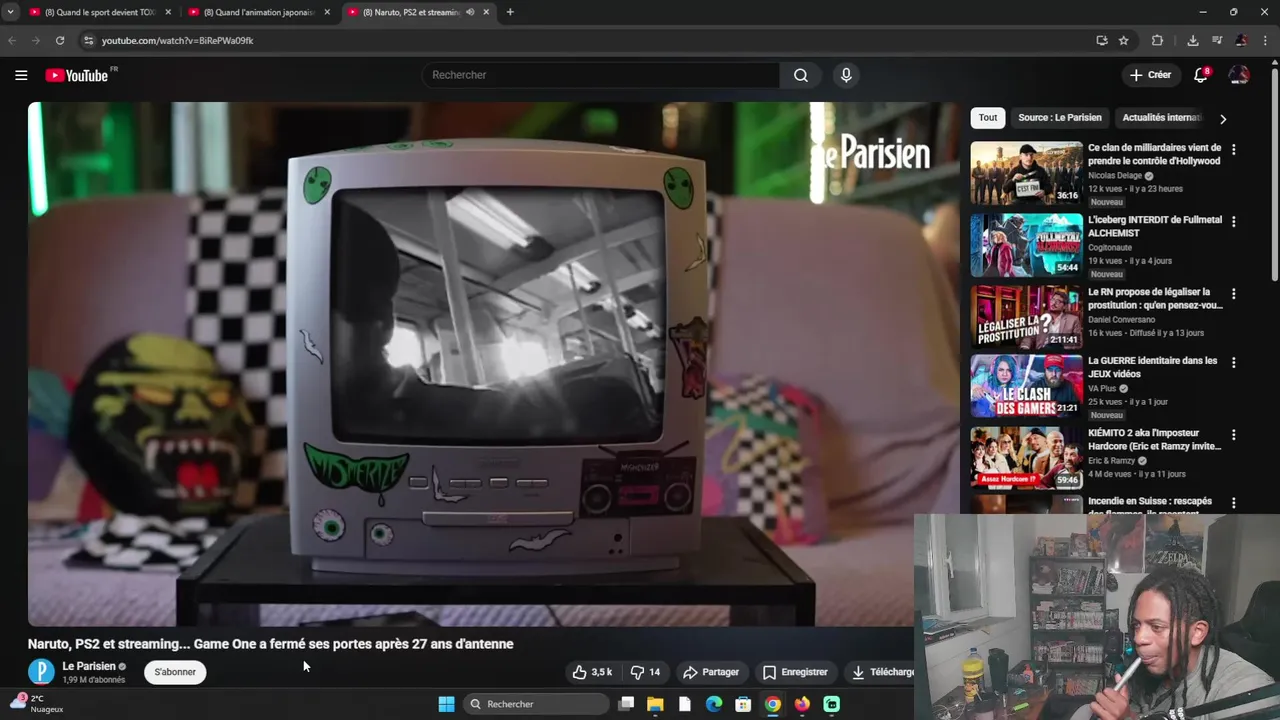Open Windows Start menu

click(x=446, y=704)
